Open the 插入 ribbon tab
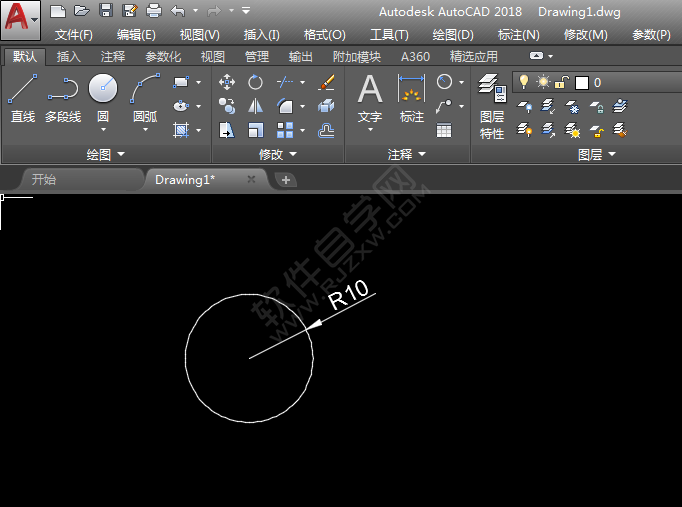Image resolution: width=682 pixels, height=507 pixels. click(x=68, y=57)
